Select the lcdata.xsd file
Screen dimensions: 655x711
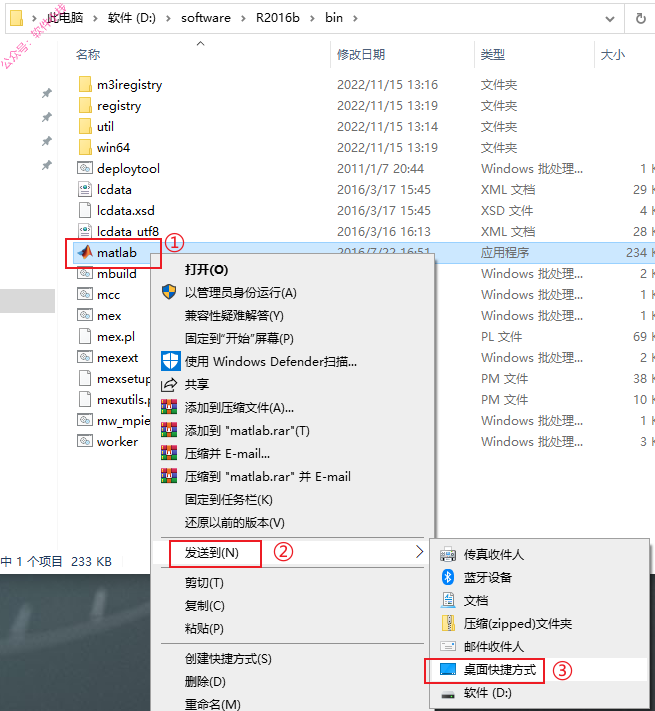click(x=126, y=210)
